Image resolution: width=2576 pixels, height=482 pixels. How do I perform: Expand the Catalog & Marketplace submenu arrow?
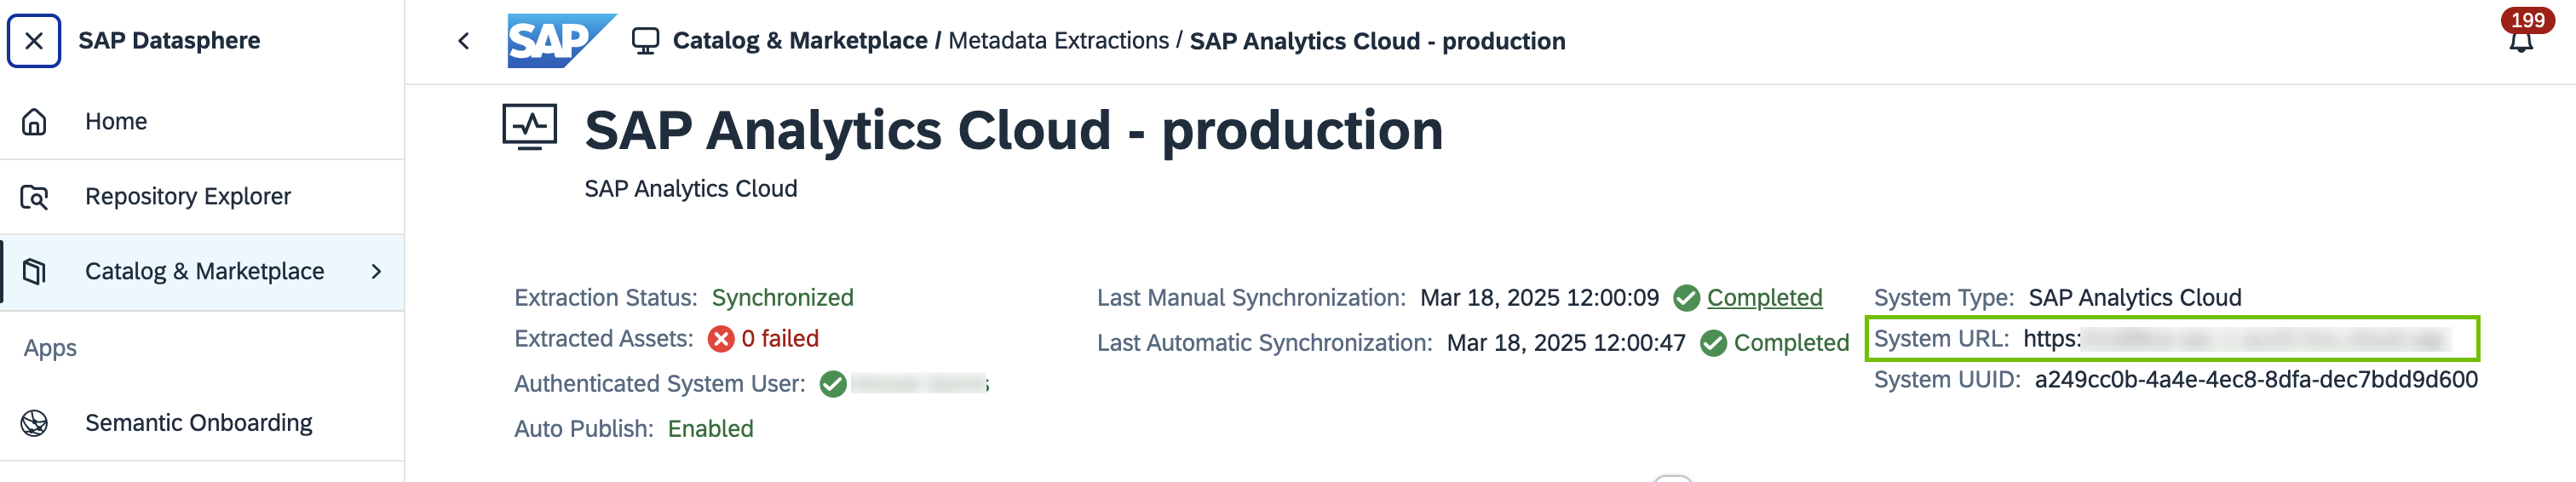click(376, 272)
